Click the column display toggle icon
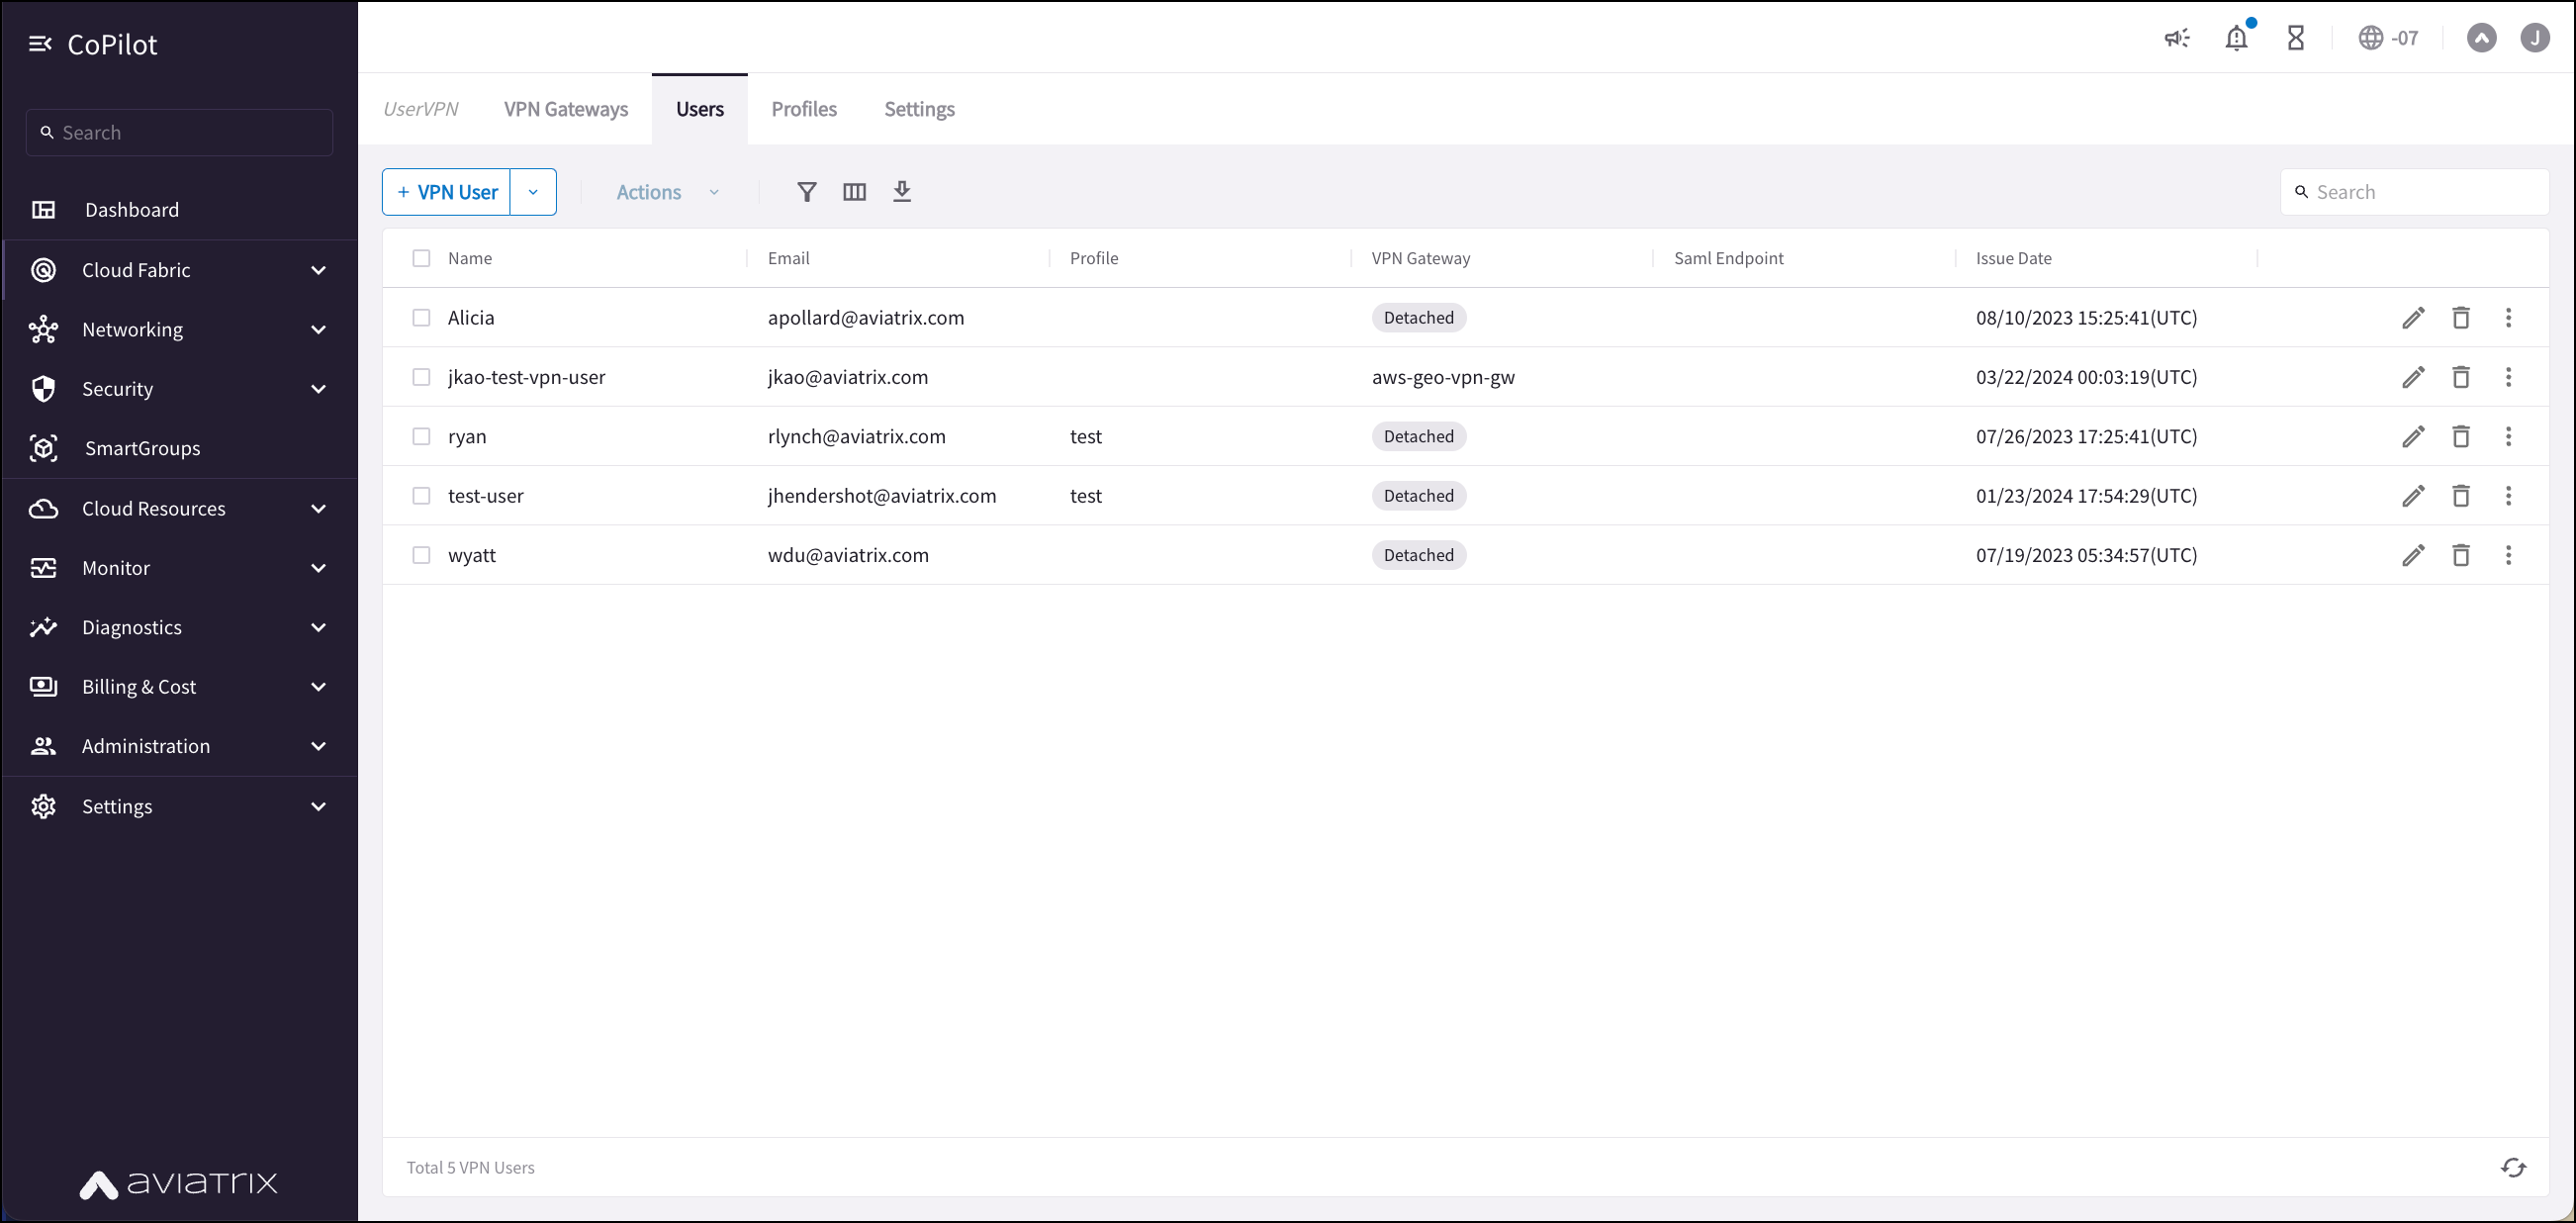The image size is (2576, 1223). click(x=853, y=191)
